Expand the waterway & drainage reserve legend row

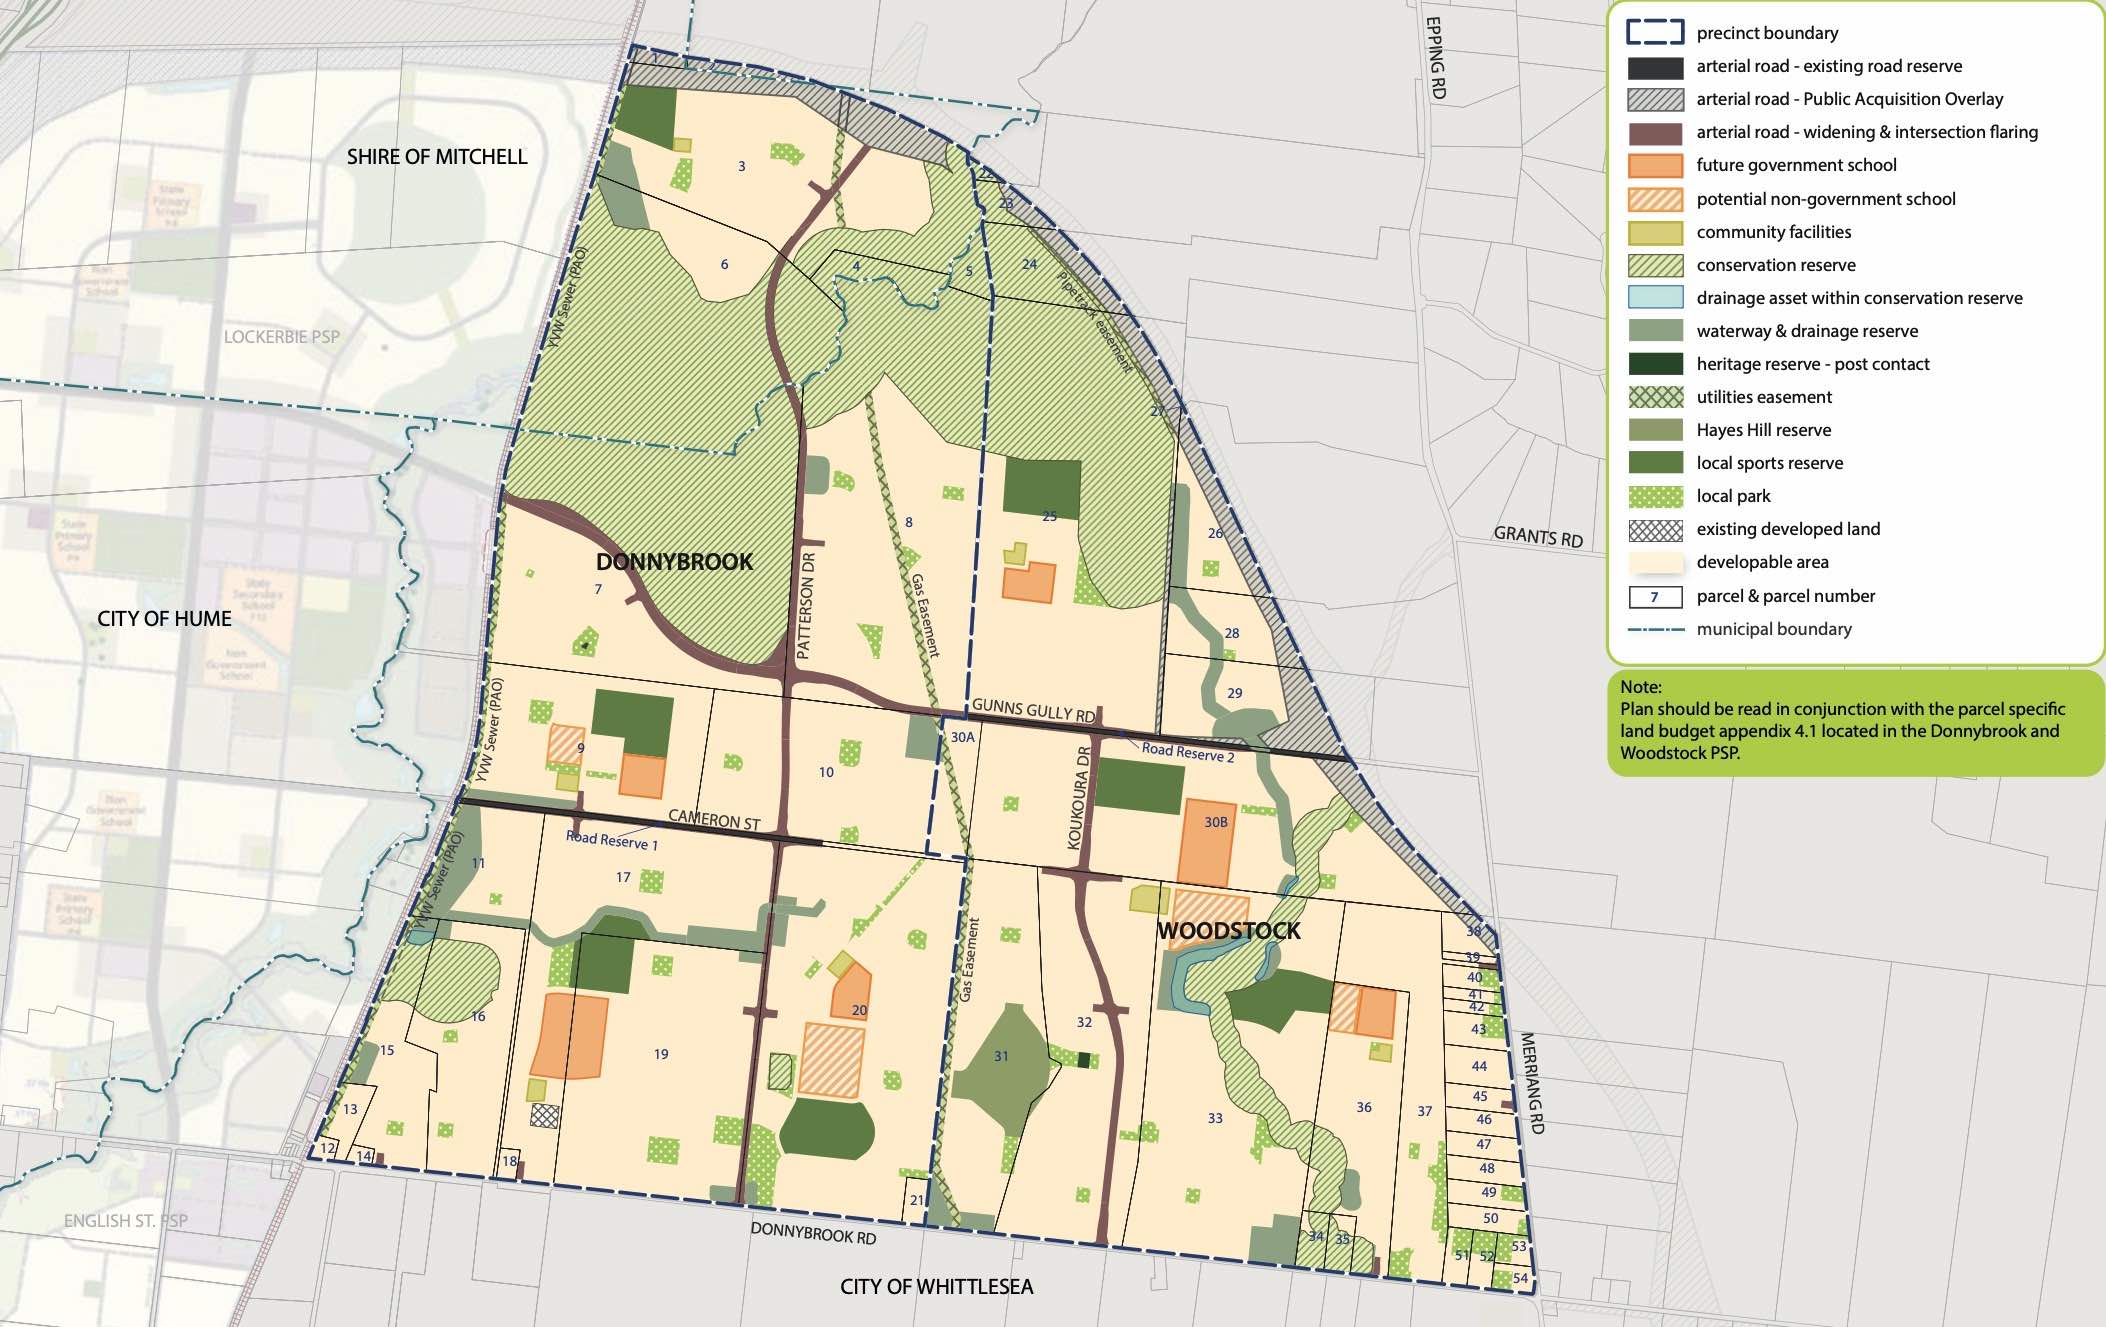click(1655, 330)
